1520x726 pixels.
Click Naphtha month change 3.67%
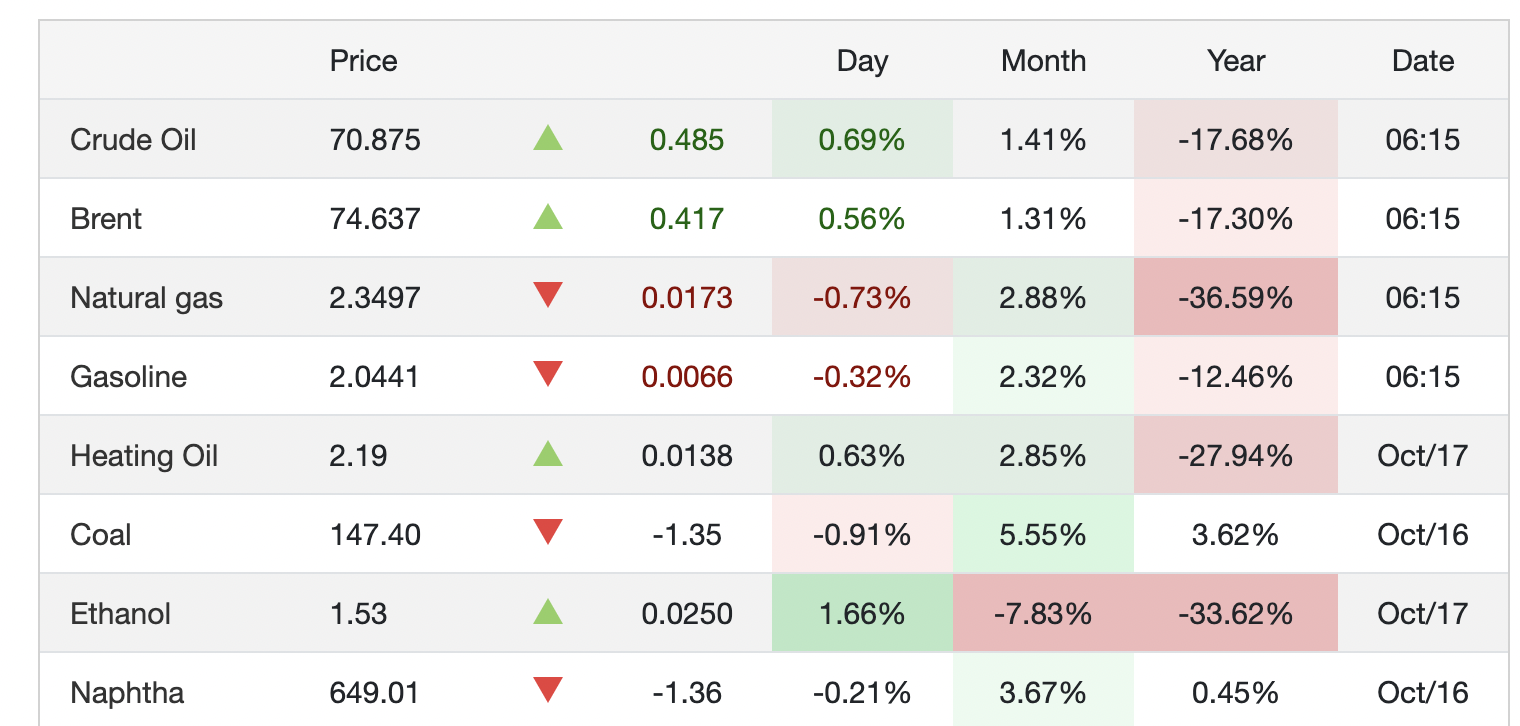[1043, 692]
